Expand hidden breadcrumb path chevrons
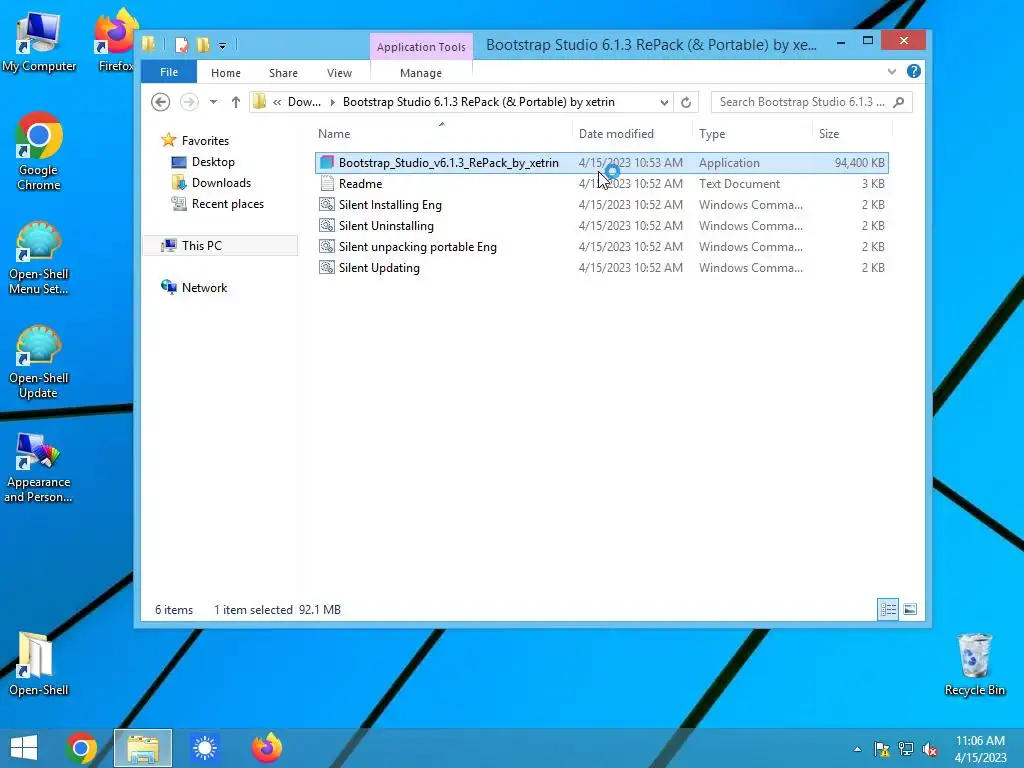The image size is (1024, 768). click(278, 102)
